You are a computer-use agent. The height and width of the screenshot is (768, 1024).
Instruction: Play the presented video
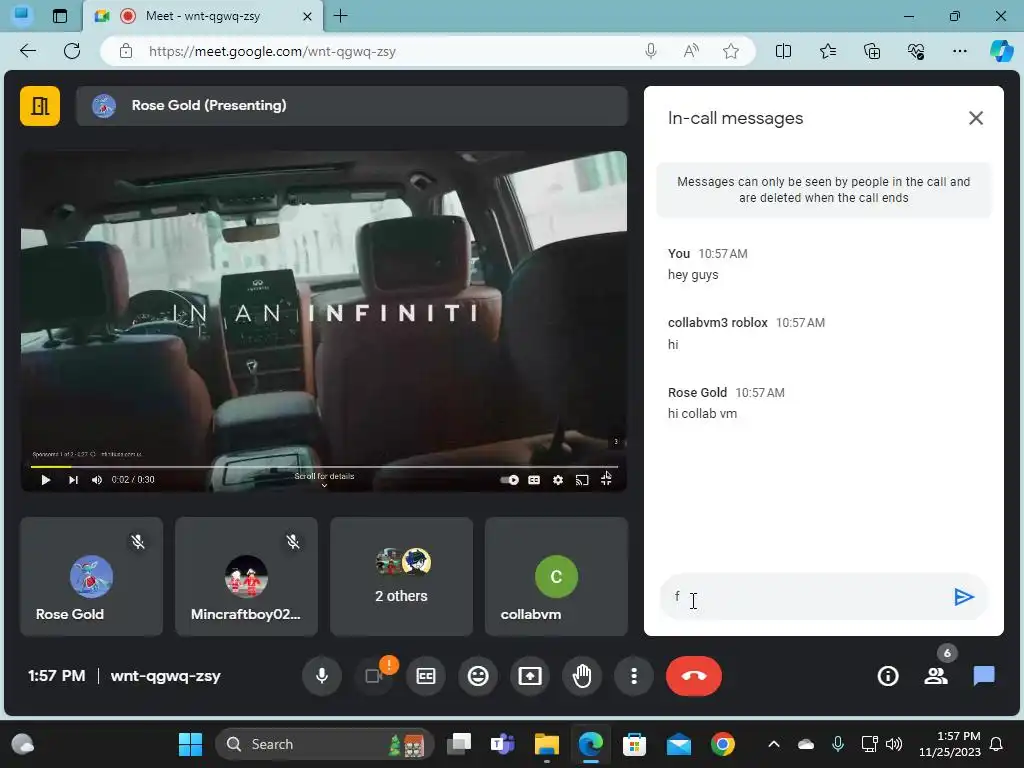45,480
